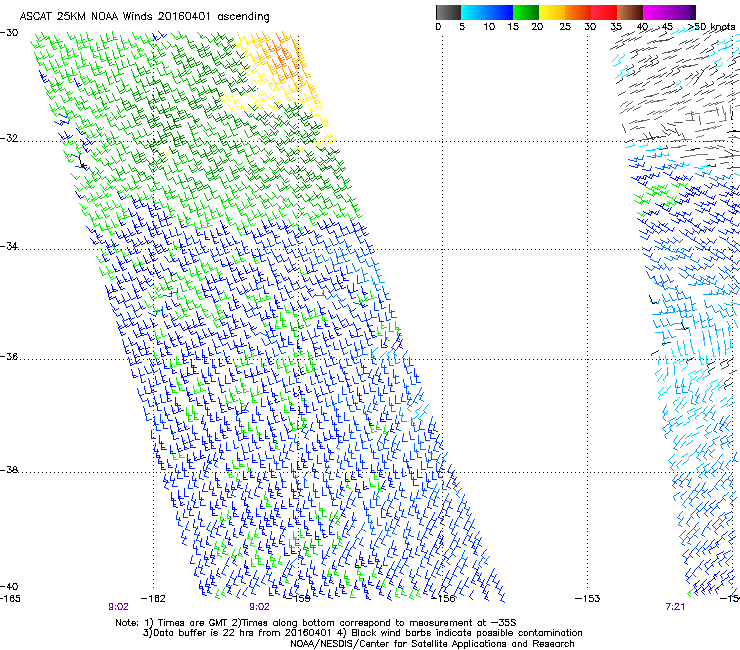Click the longitude label '-153'
This screenshot has height=650, width=740.
point(588,599)
